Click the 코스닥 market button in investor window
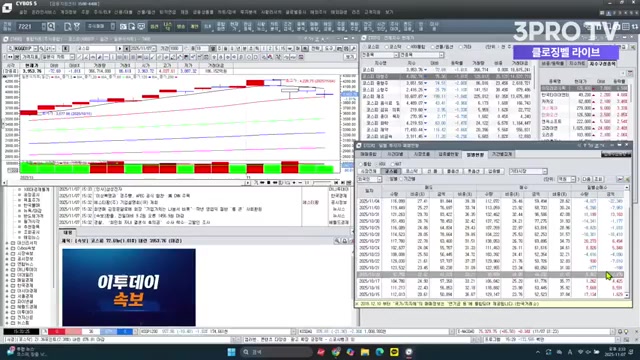 [x=412, y=171]
